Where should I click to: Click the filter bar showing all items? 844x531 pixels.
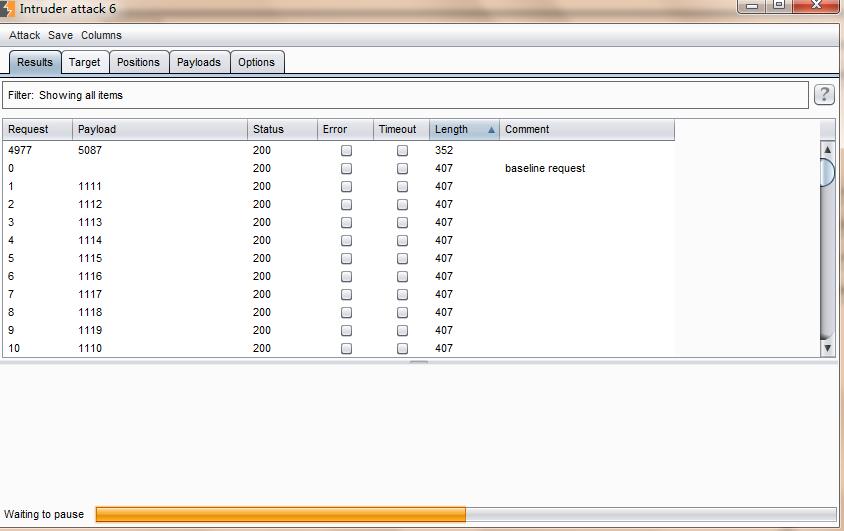point(405,95)
